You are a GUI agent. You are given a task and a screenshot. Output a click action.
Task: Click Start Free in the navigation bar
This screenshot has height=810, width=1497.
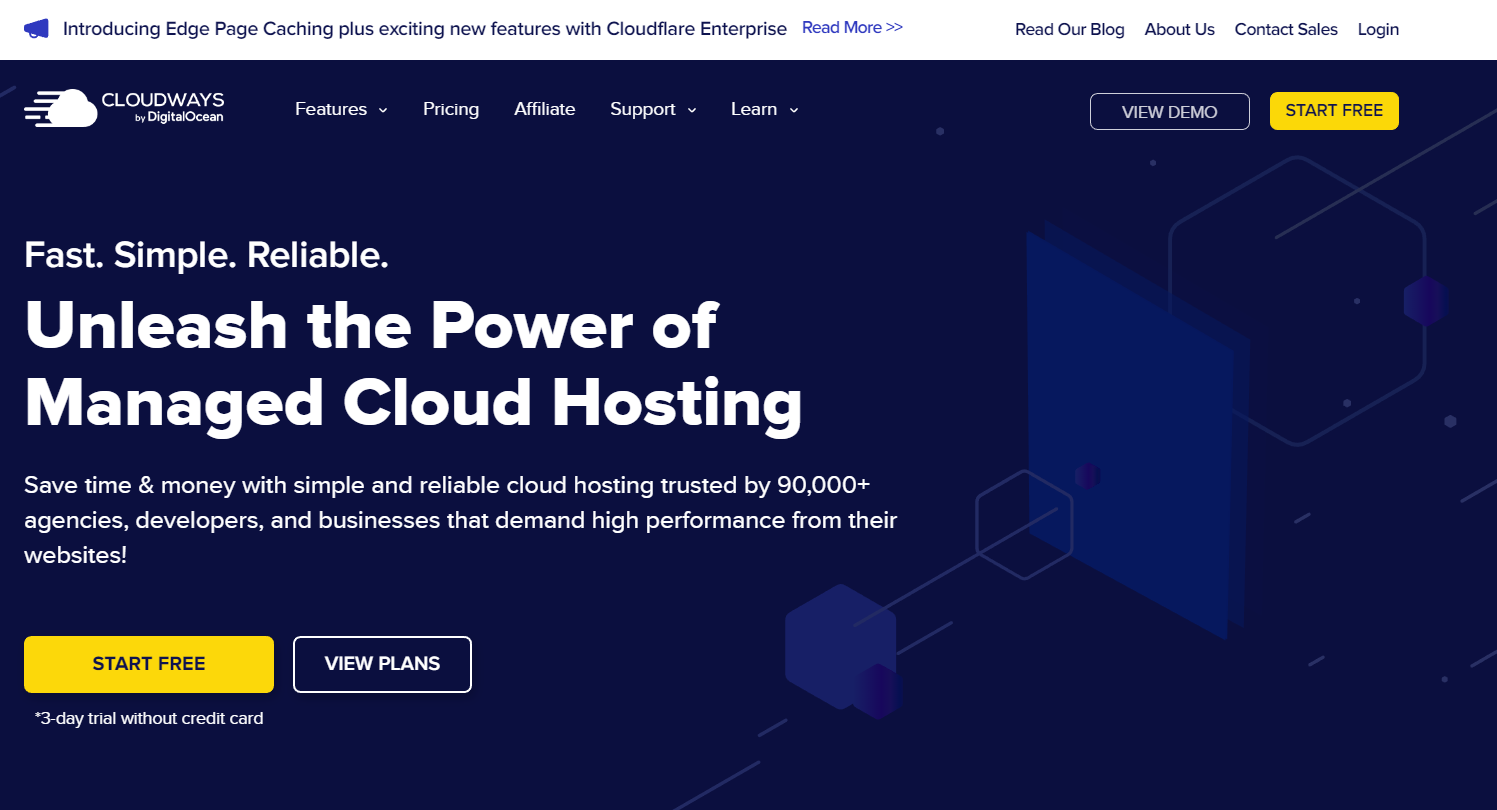tap(1334, 111)
